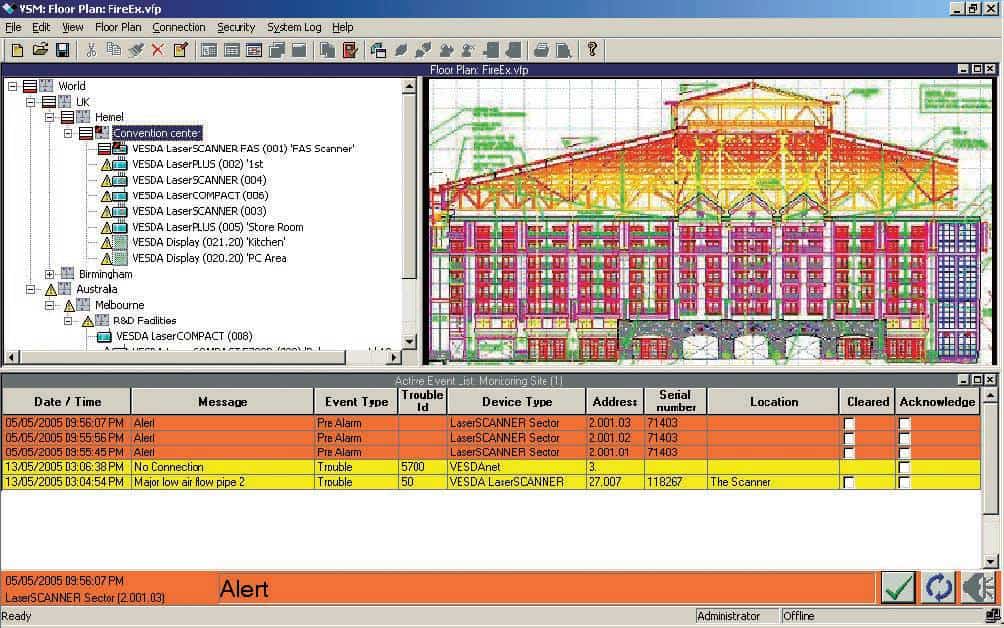Collapse the Australia tree node
Image resolution: width=1004 pixels, height=628 pixels.
tap(31, 289)
